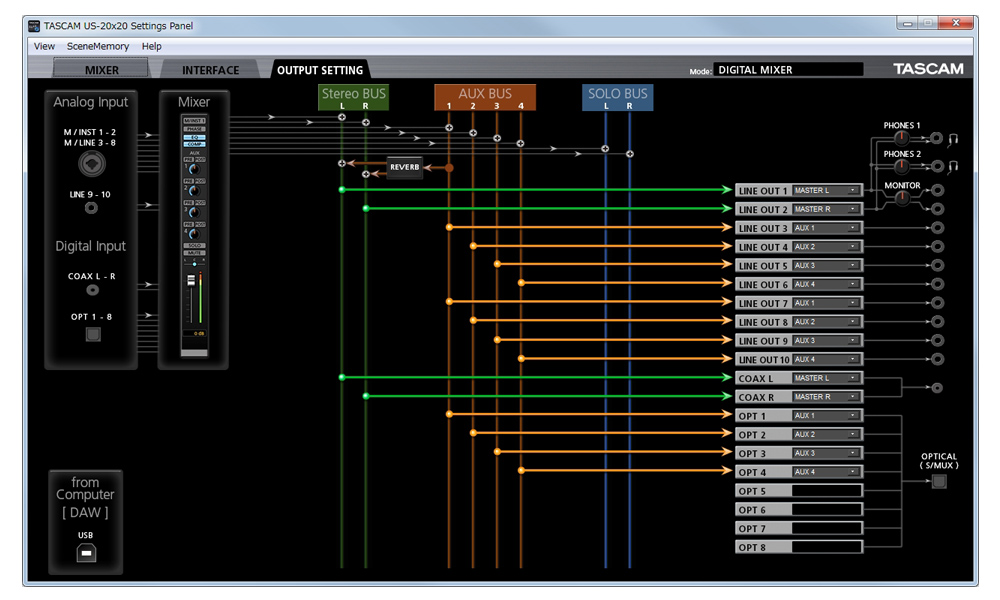Click the headphones icon beside PHONES 2
Image resolution: width=1000 pixels, height=600 pixels.
click(x=953, y=167)
